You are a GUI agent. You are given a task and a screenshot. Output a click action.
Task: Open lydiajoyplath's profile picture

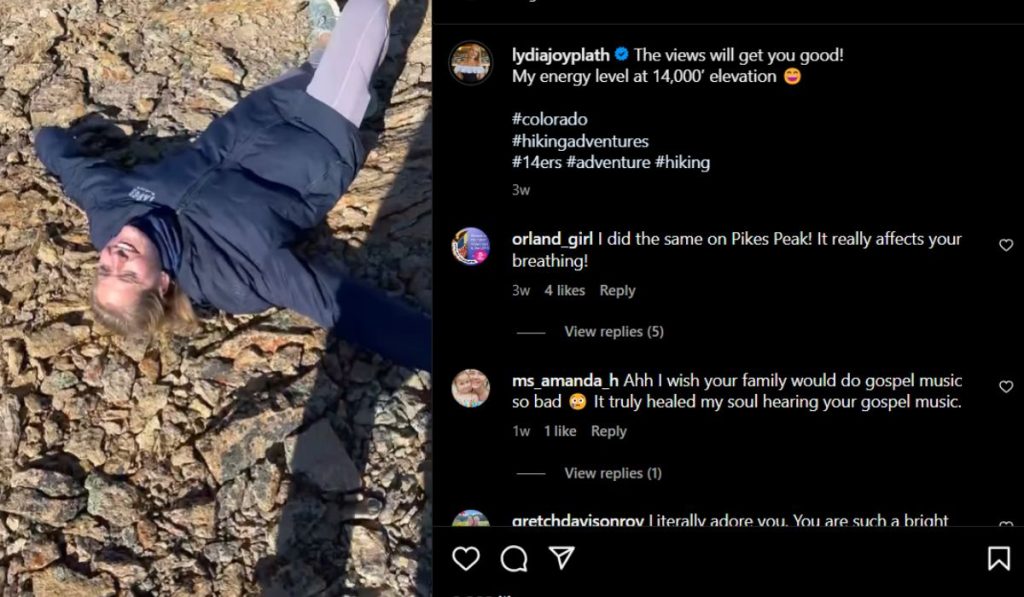470,62
